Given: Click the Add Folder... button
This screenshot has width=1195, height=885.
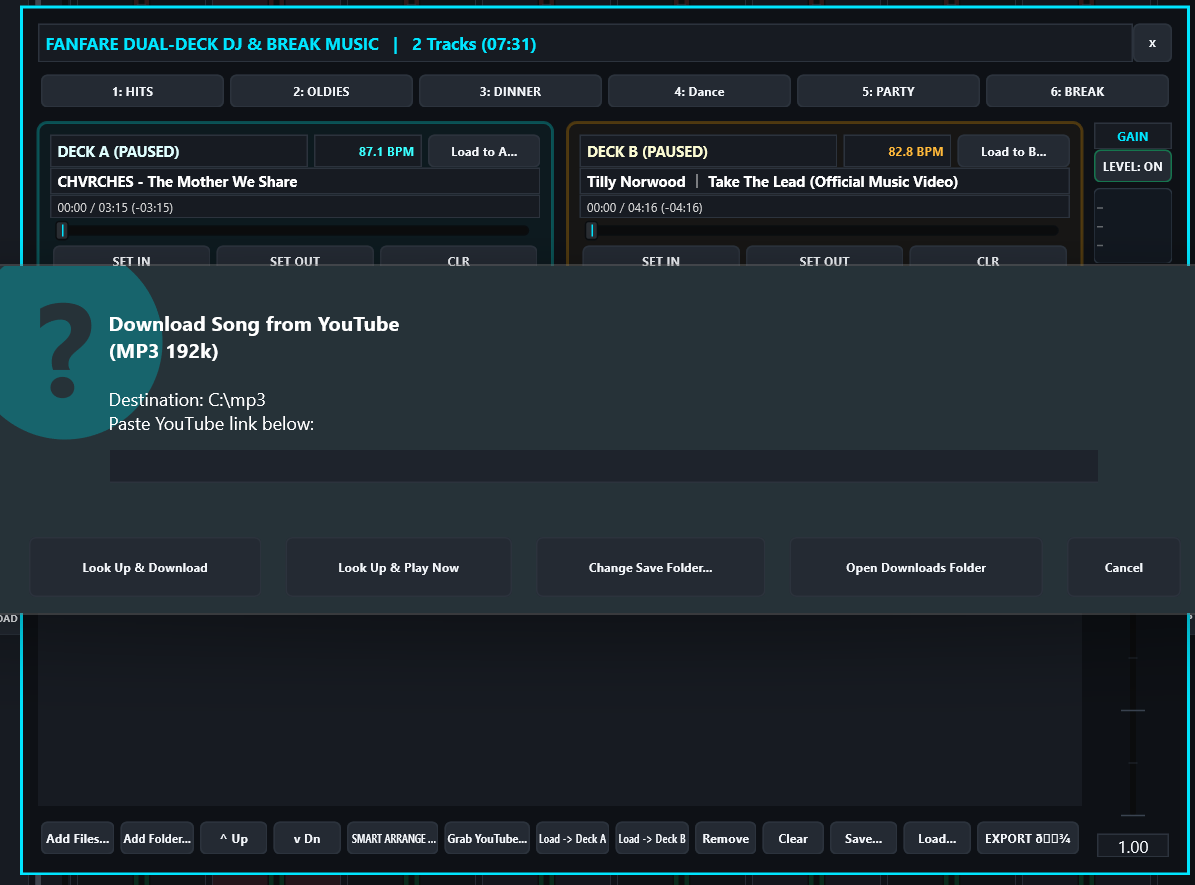Looking at the screenshot, I should tap(157, 839).
